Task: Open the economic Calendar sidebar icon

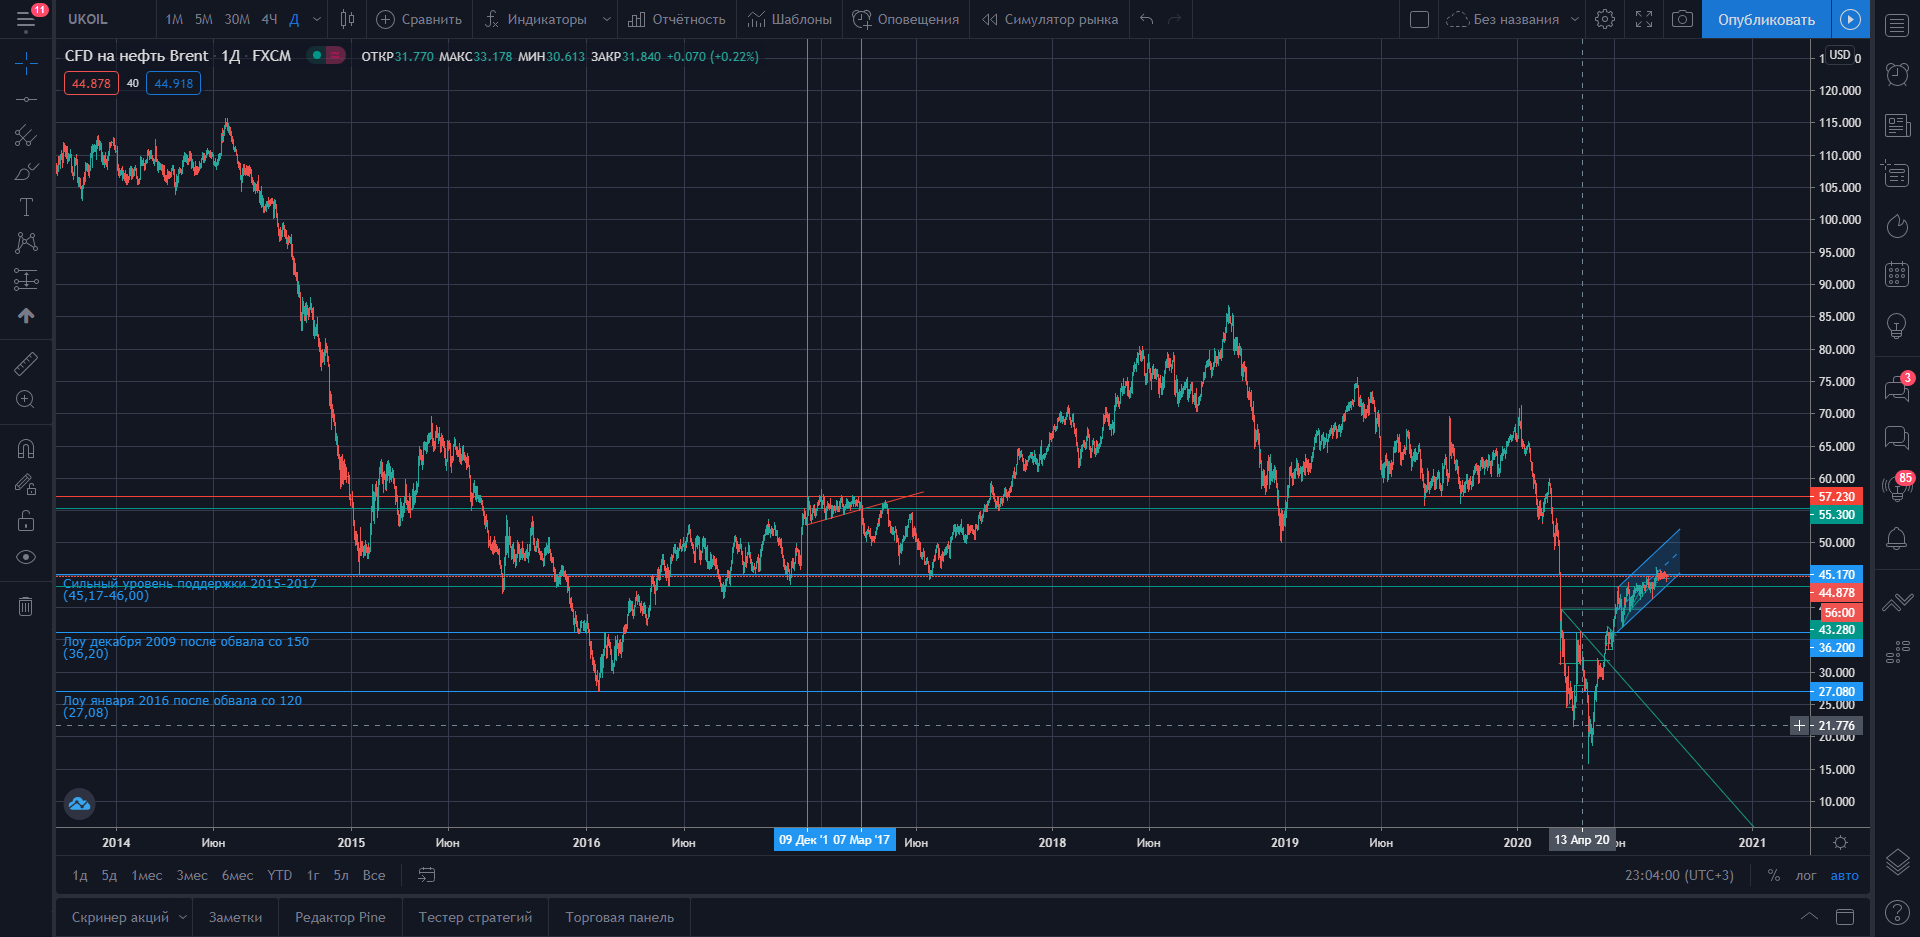Action: click(x=1897, y=274)
